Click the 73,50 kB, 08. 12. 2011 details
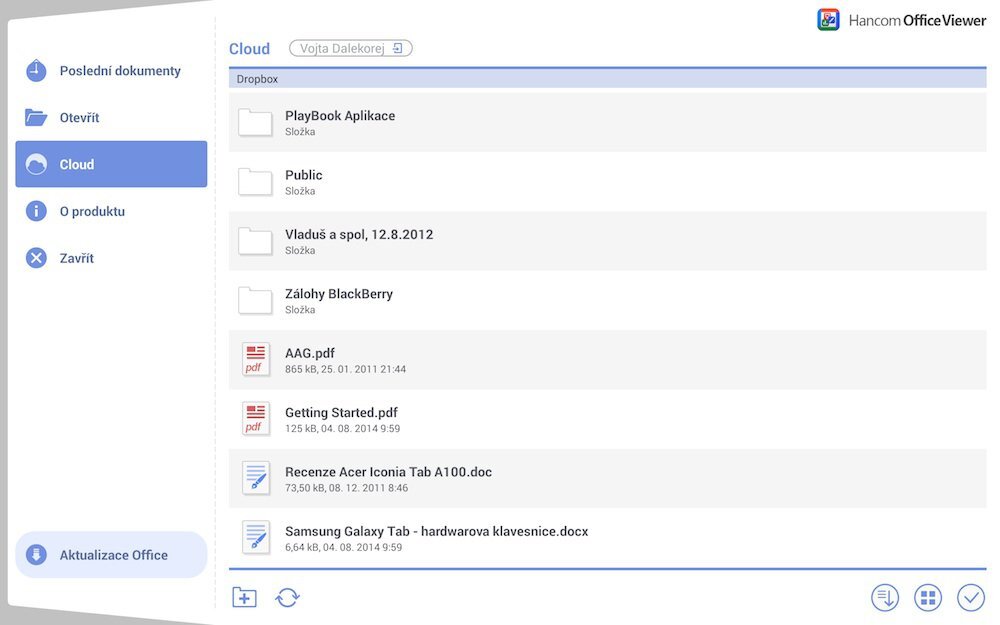 coord(346,488)
